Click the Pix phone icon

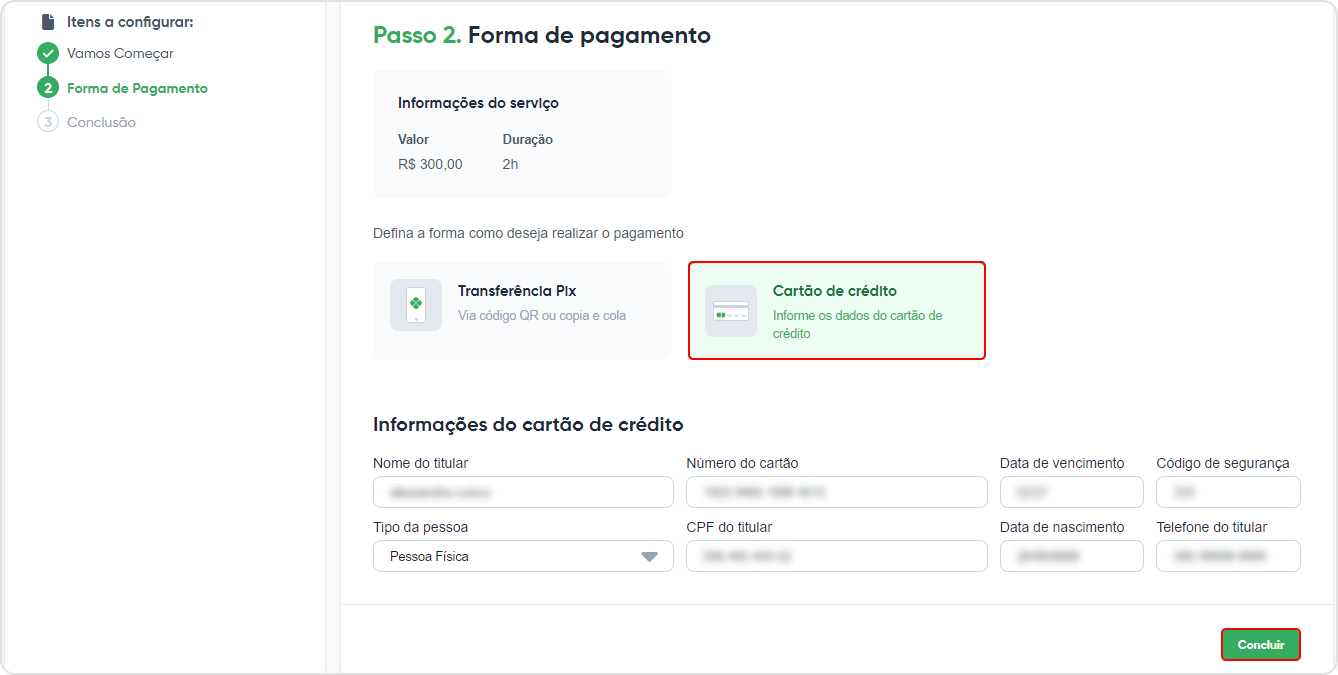pyautogui.click(x=416, y=305)
